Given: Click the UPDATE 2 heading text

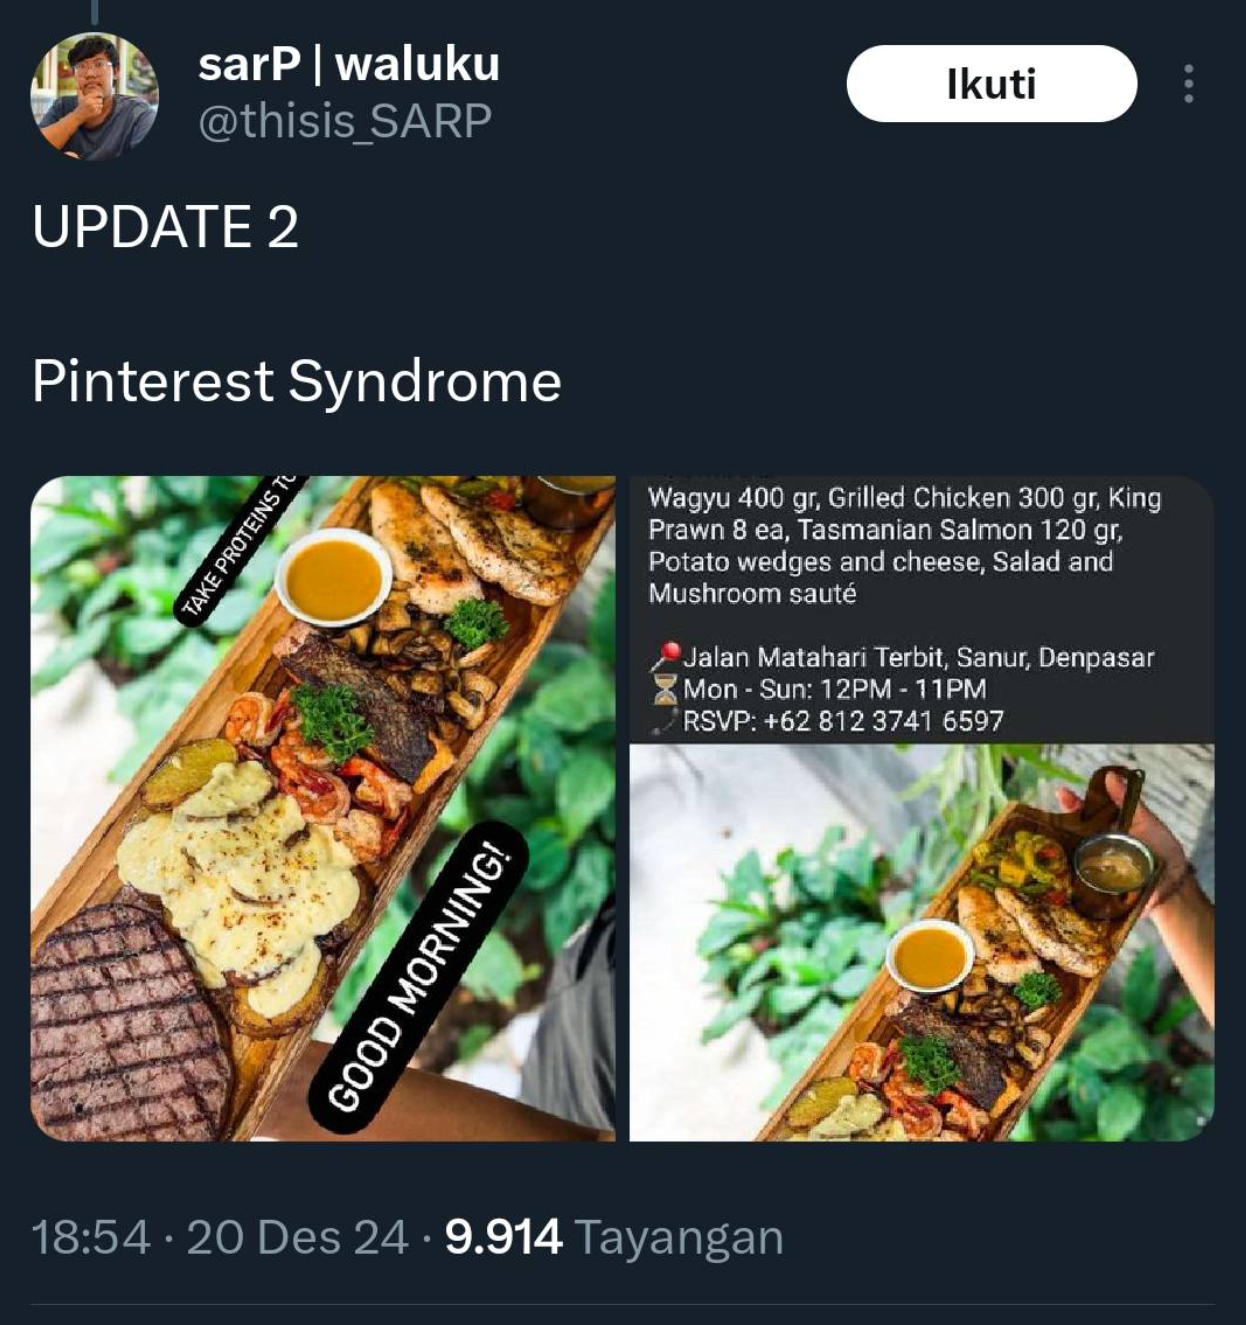Looking at the screenshot, I should [x=165, y=226].
